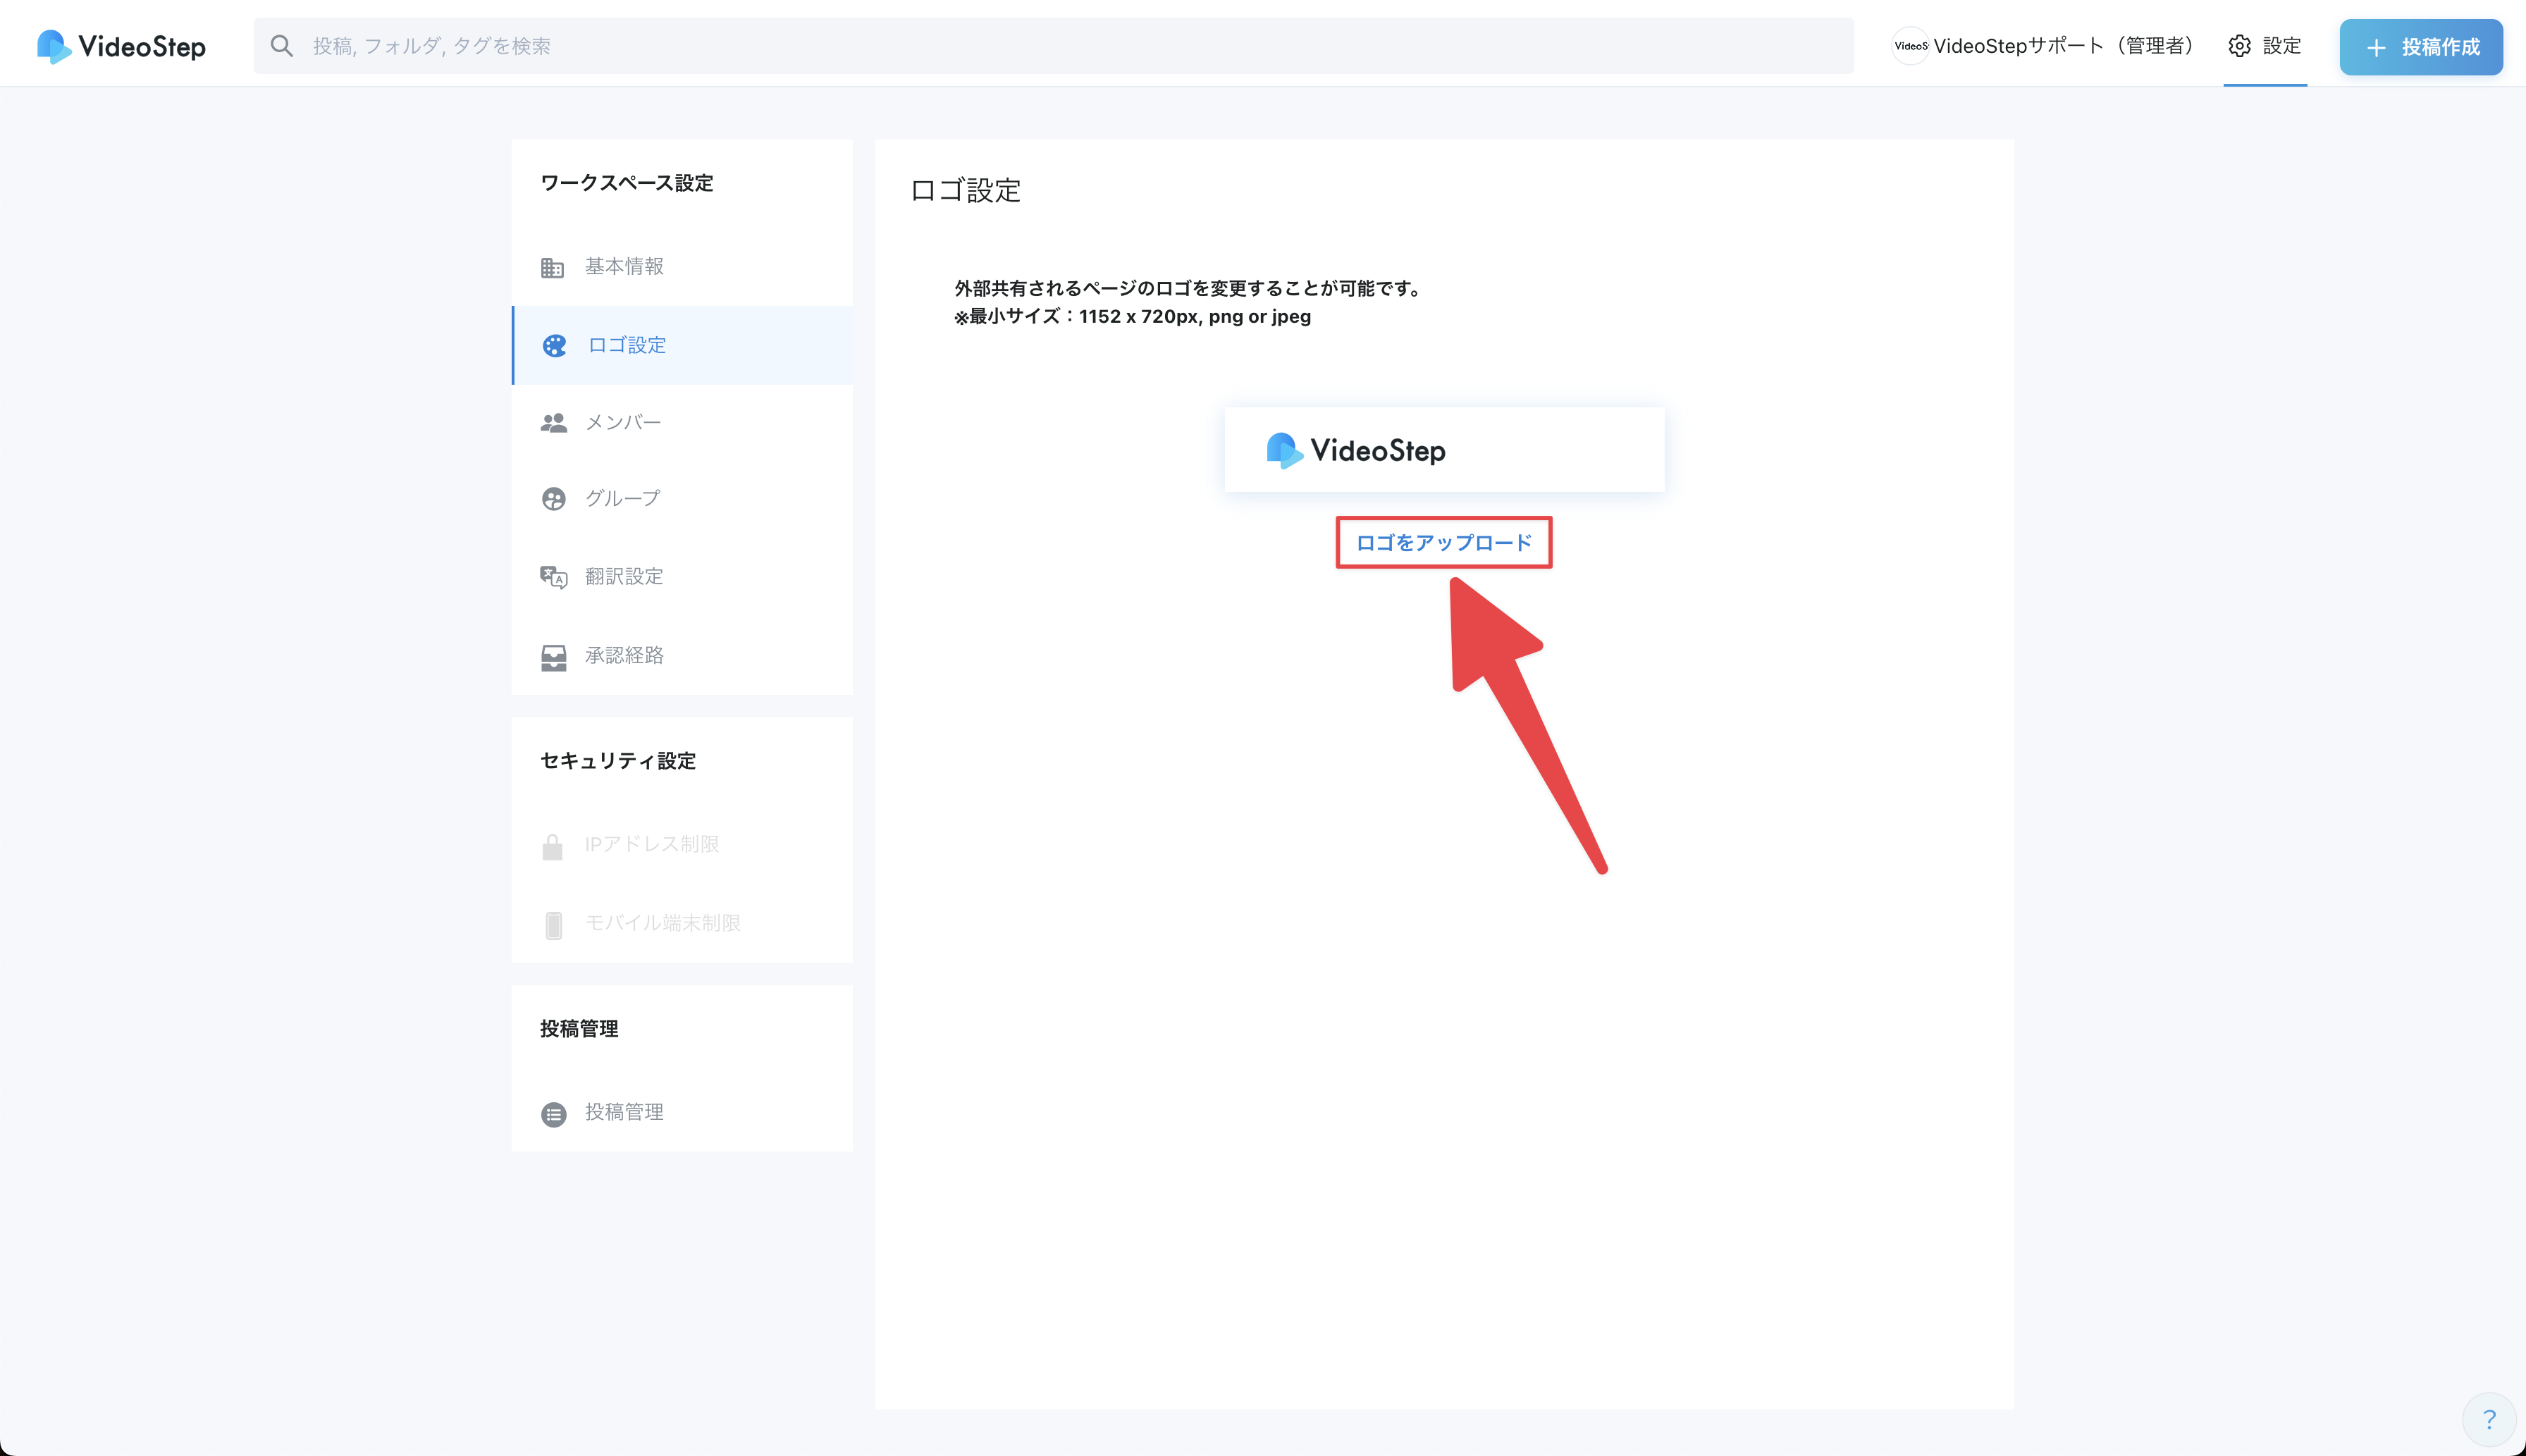Image resolution: width=2526 pixels, height=1456 pixels.
Task: Click the palette icon for ロゴ設定
Action: pos(554,345)
